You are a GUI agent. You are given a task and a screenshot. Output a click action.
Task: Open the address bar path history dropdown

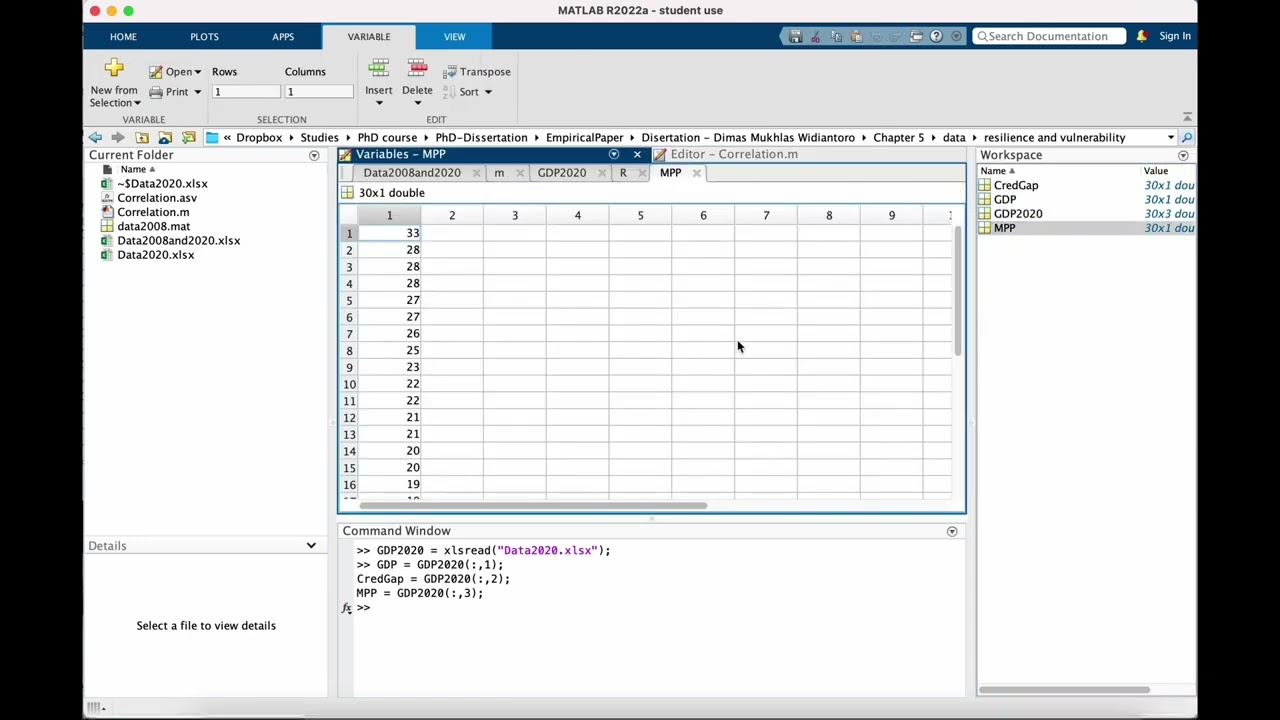click(1170, 137)
